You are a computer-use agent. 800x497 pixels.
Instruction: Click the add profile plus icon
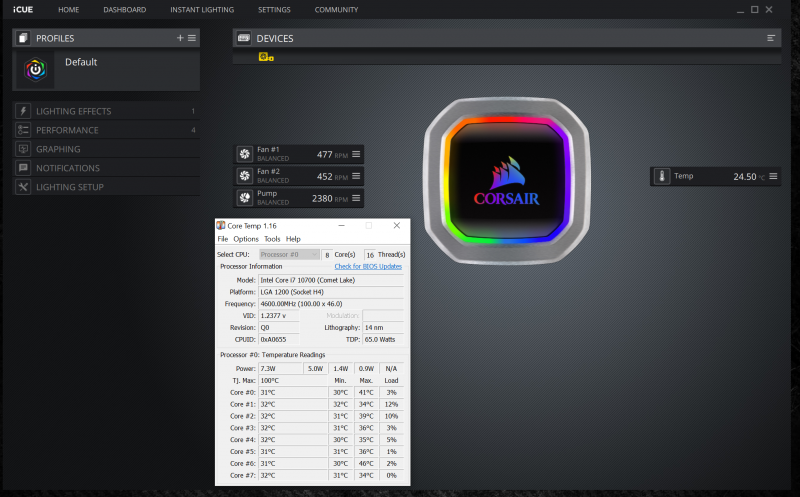pos(180,37)
